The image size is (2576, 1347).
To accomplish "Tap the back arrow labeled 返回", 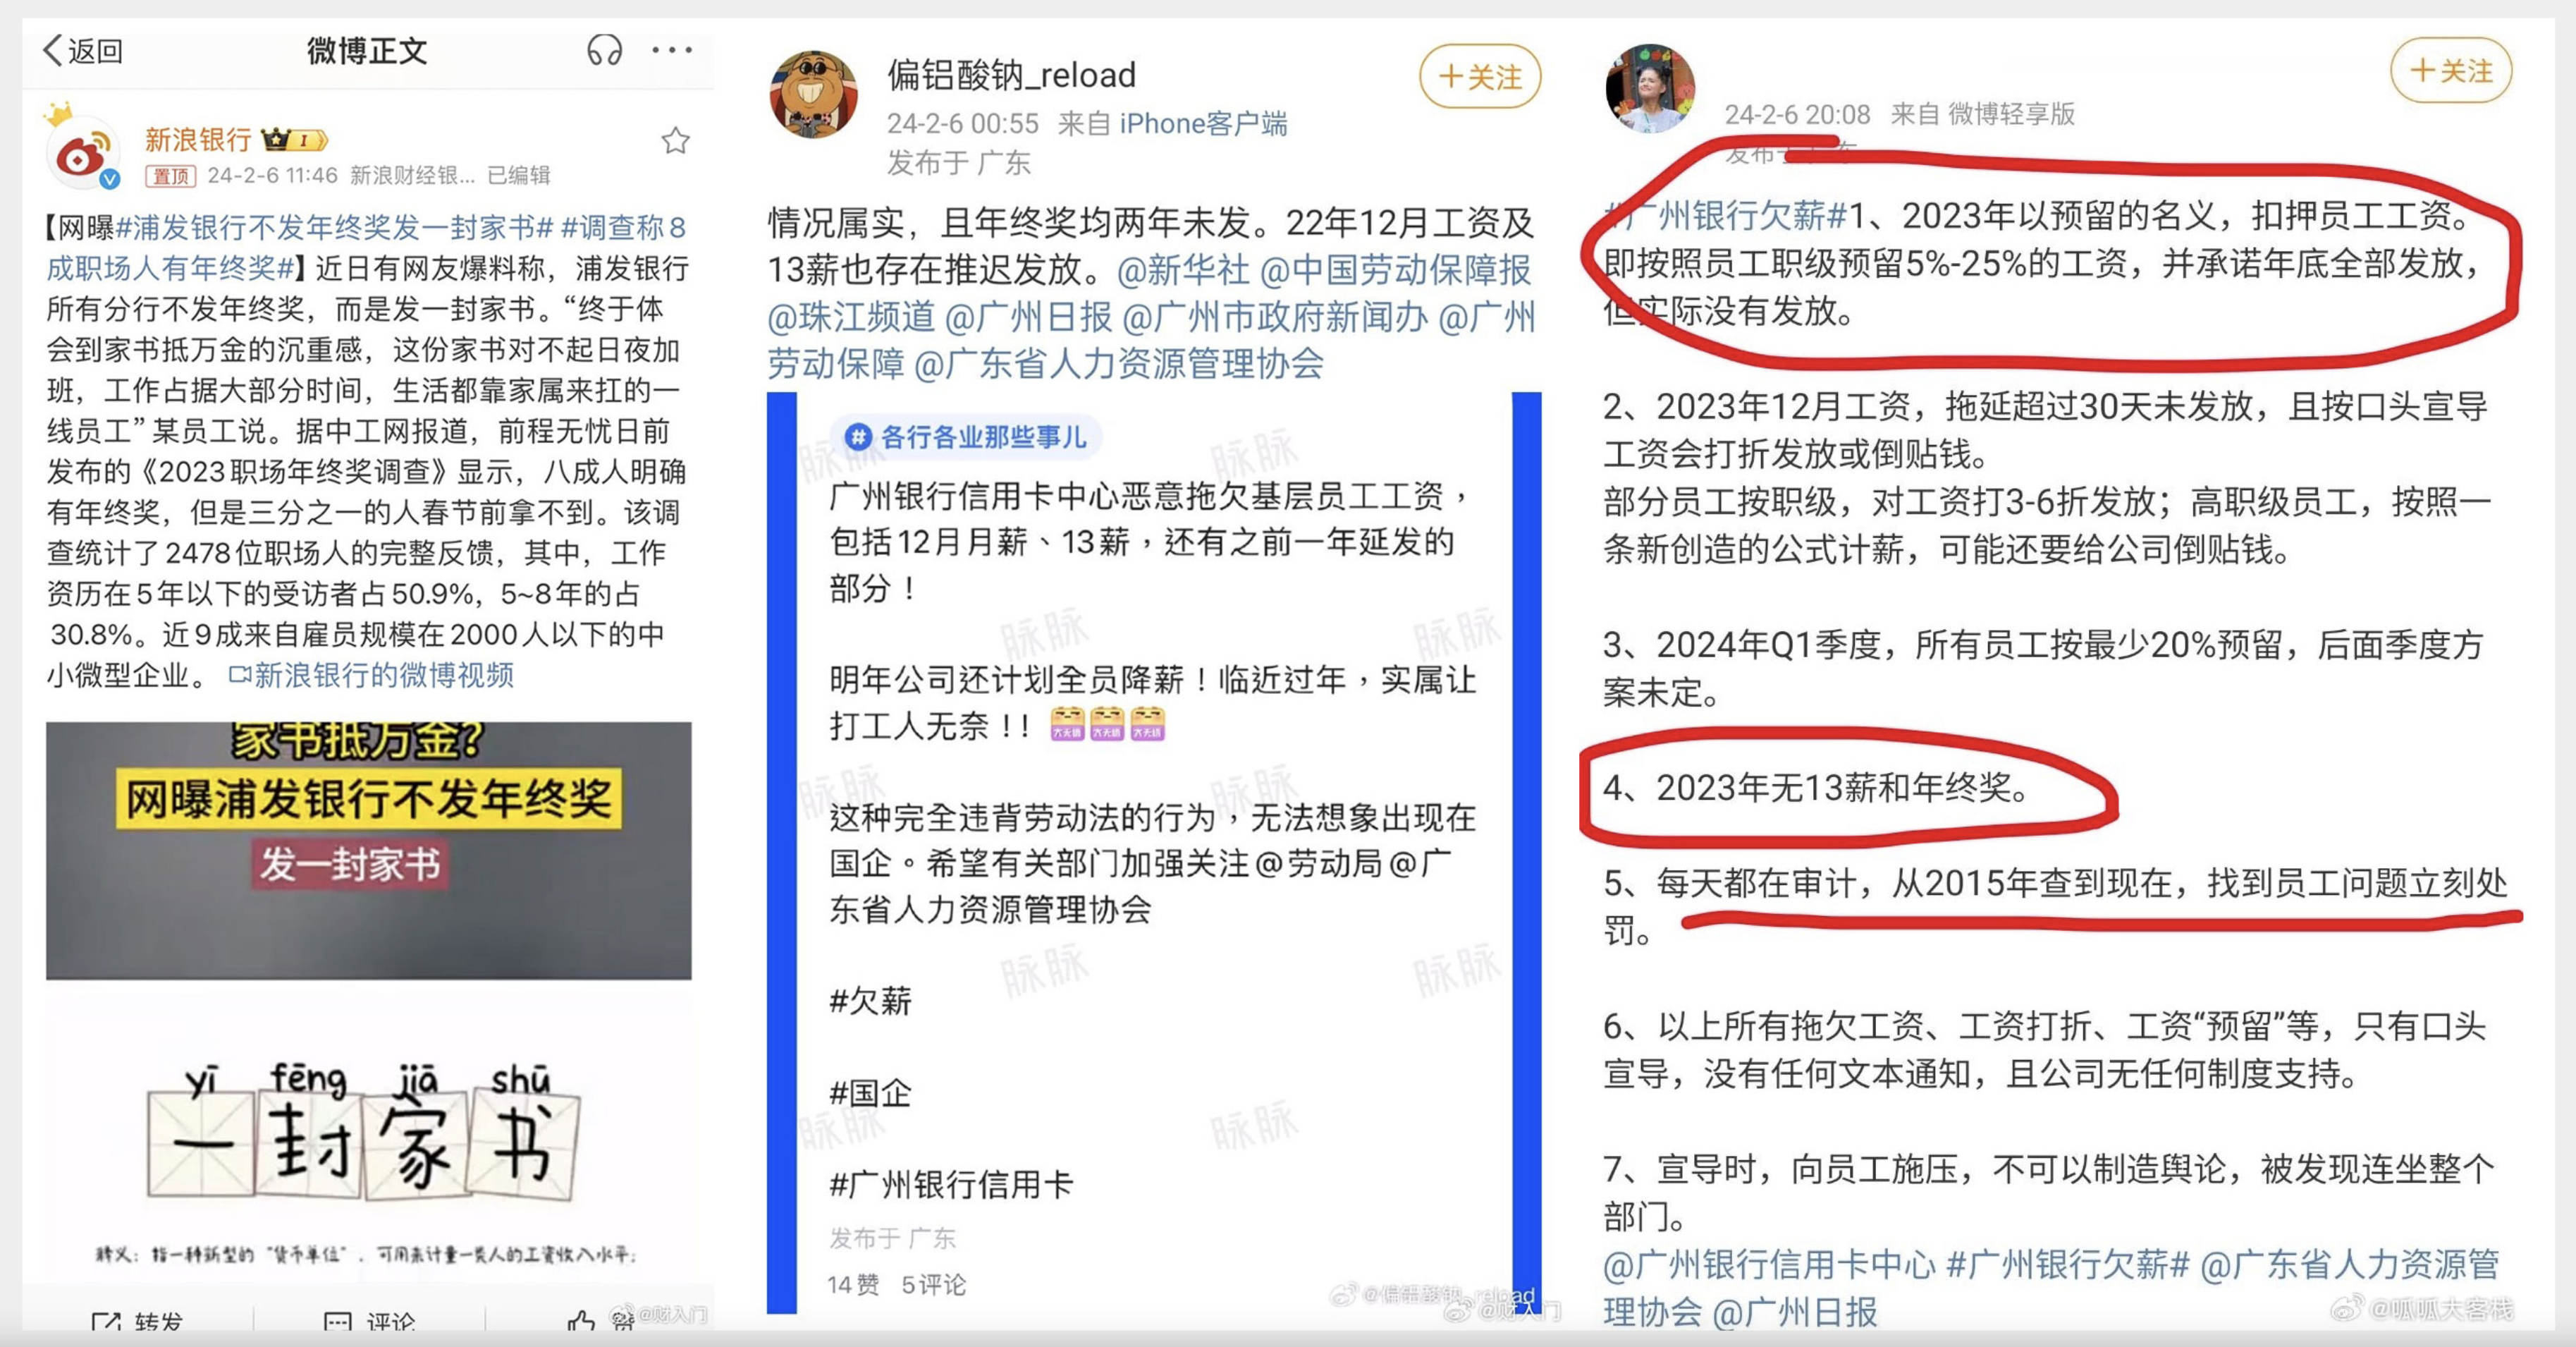I will [82, 50].
